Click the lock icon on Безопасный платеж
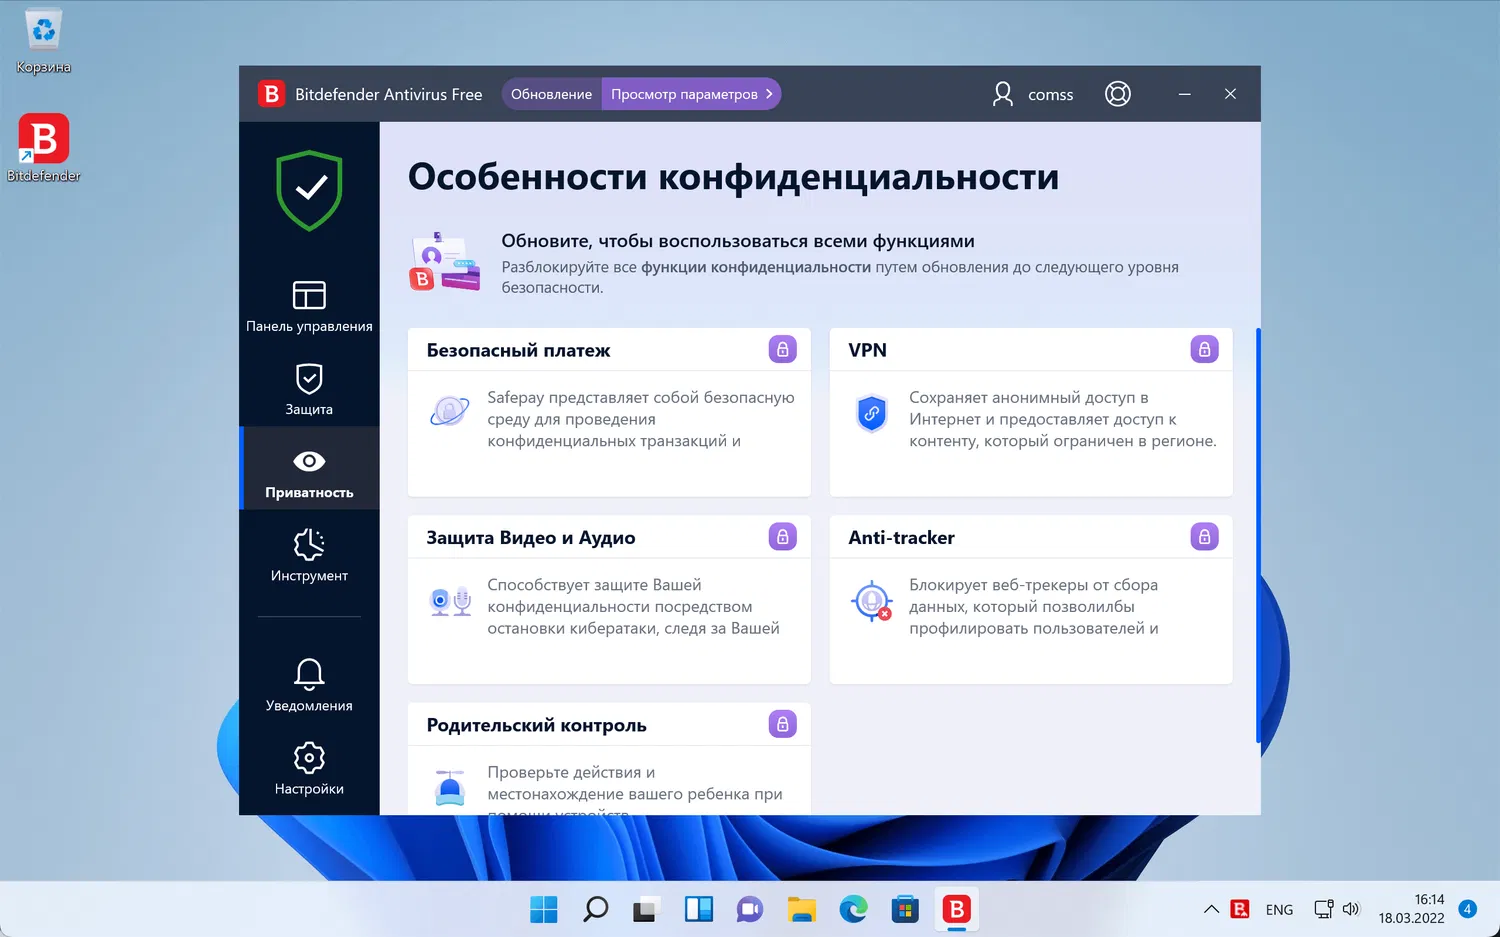The image size is (1500, 937). tap(783, 349)
